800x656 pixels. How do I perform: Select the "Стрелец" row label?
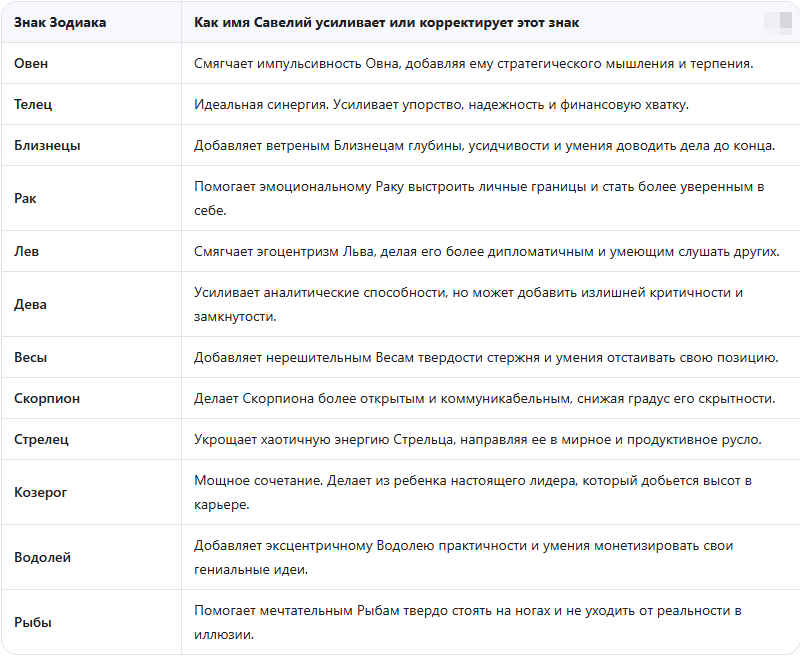pos(41,439)
